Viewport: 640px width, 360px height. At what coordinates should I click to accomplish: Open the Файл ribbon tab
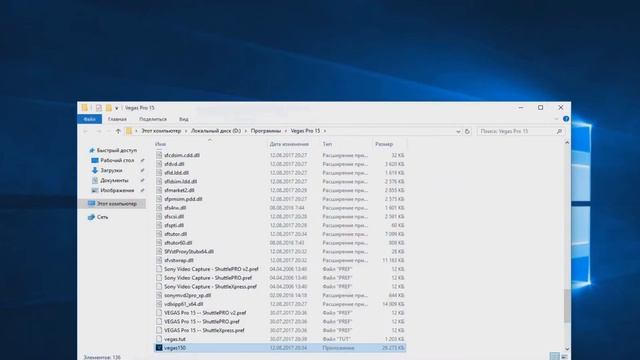[x=89, y=119]
